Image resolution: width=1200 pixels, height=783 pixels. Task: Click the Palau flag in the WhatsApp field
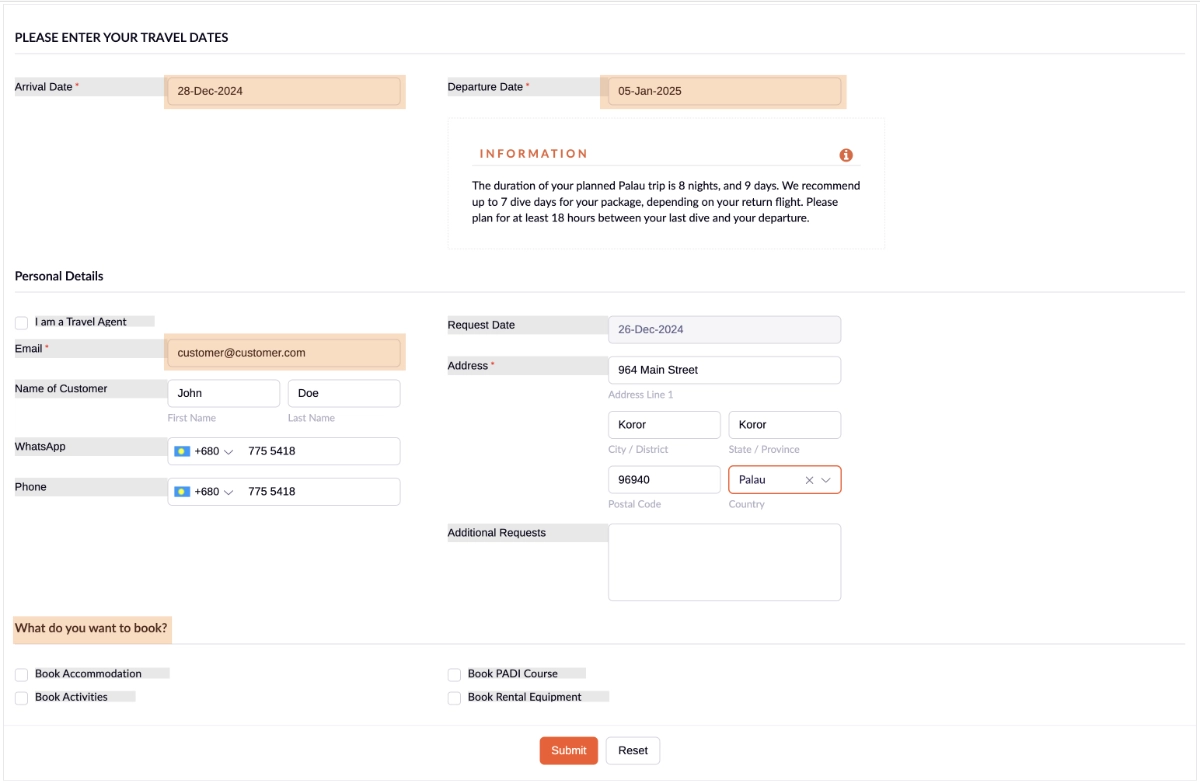click(x=182, y=451)
